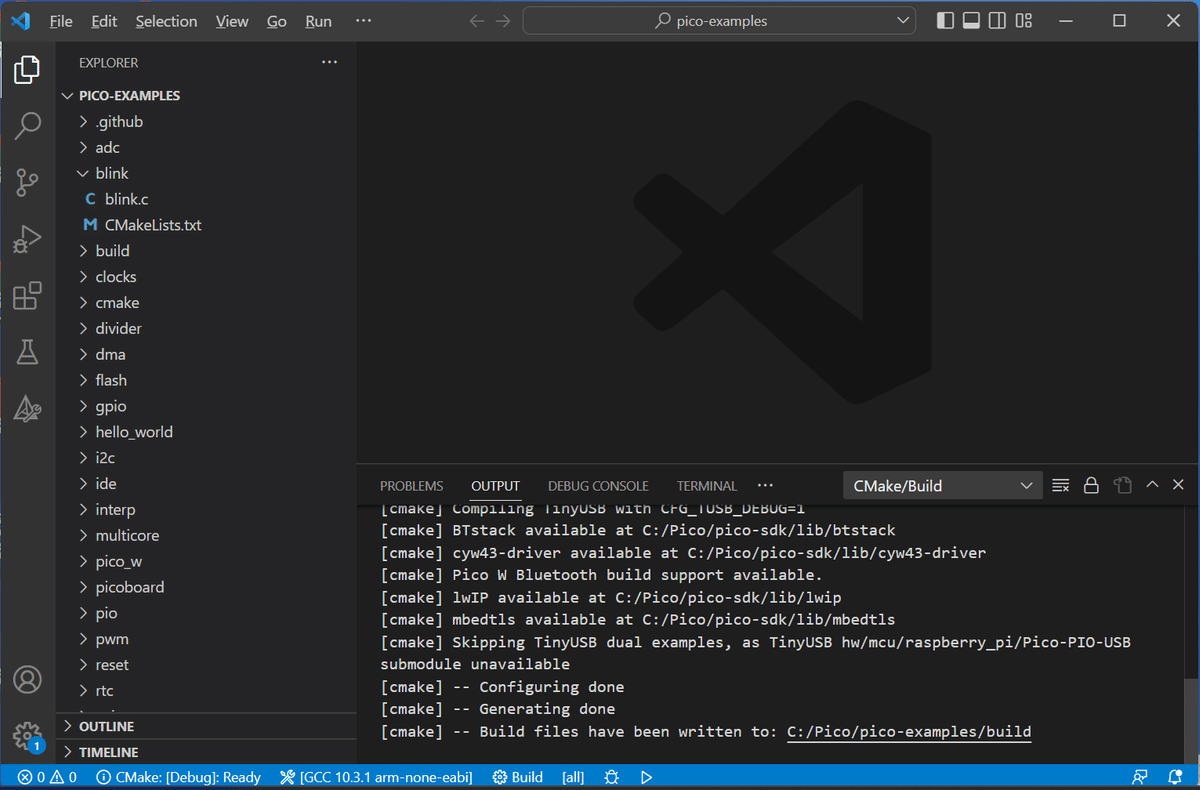
Task: Expand the .github folder
Action: coord(206,122)
